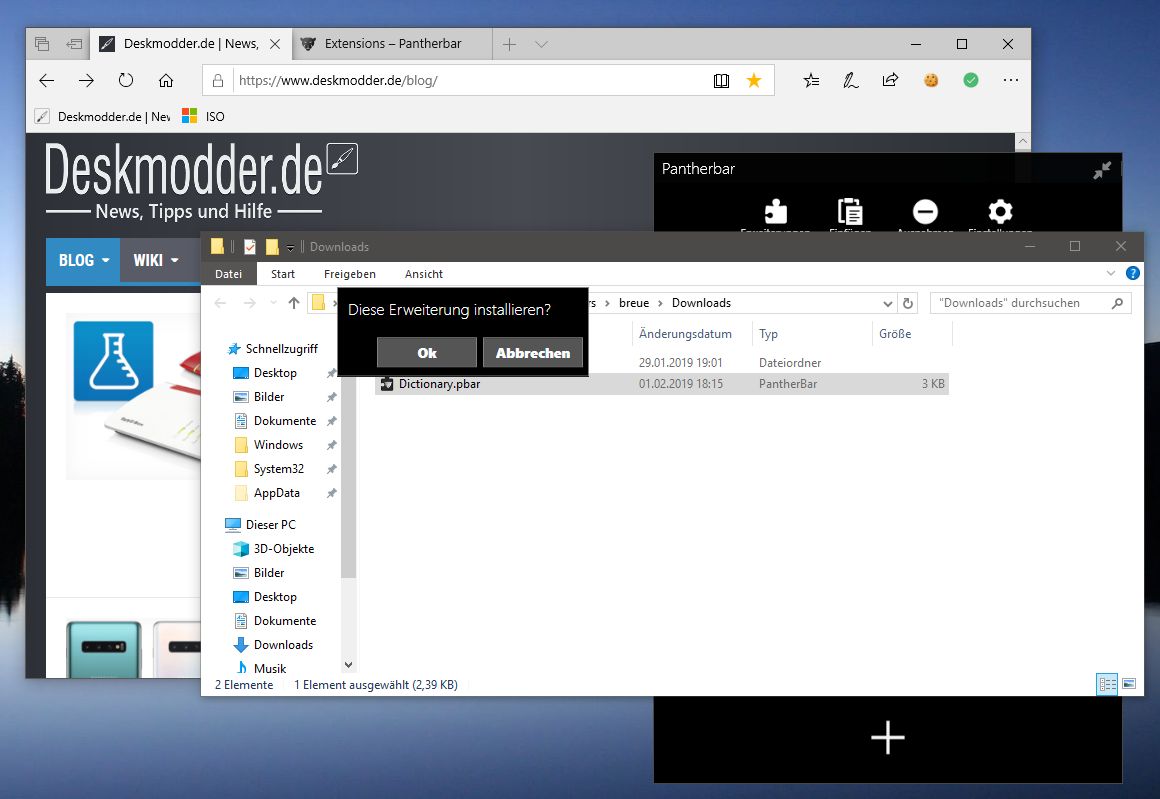
Task: Unpin System32 from Schnellzugriff
Action: (x=331, y=469)
